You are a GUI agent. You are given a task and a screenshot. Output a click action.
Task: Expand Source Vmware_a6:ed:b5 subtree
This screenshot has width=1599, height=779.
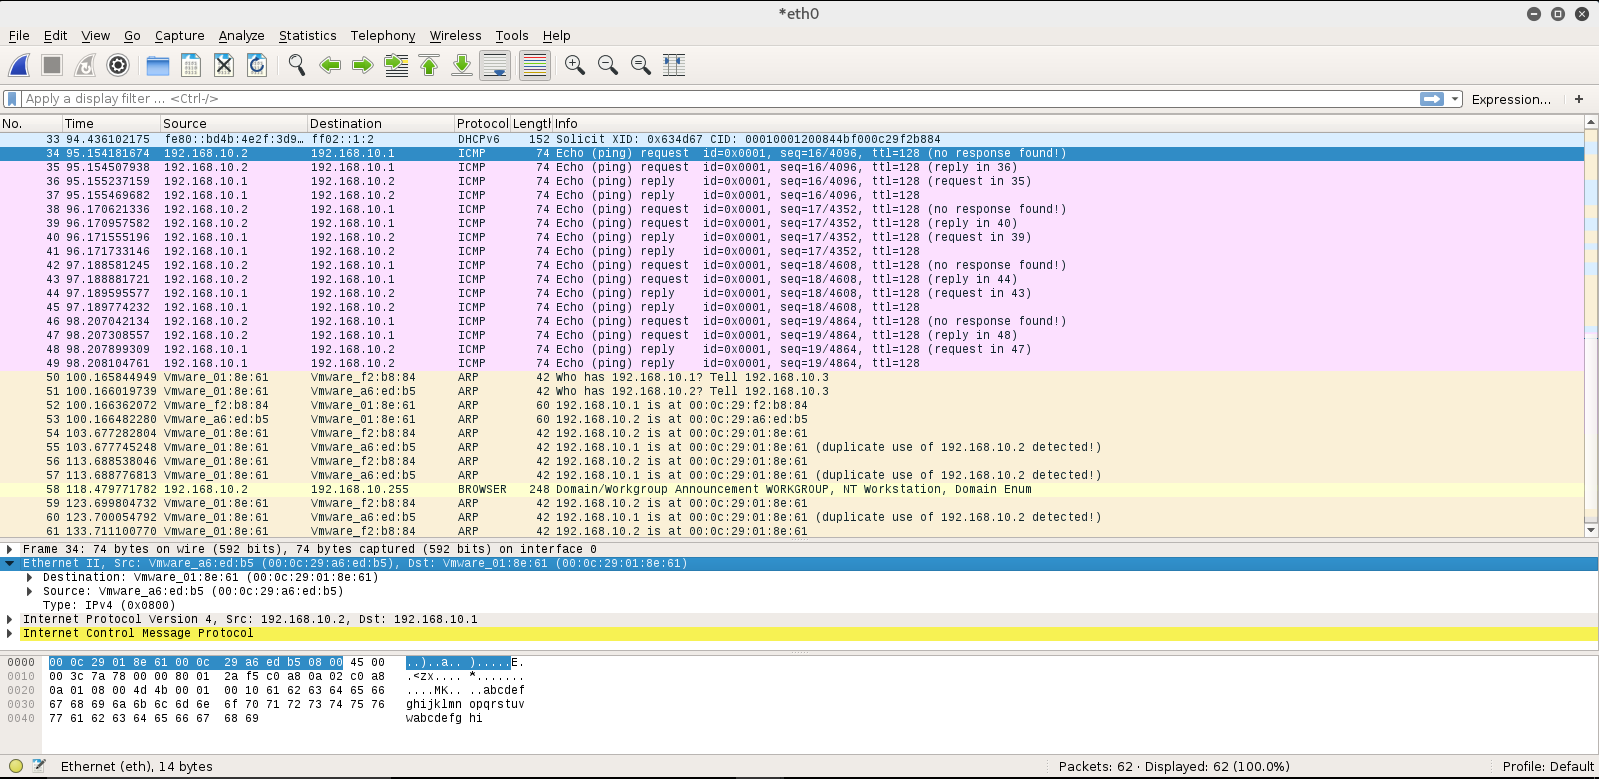tap(29, 591)
